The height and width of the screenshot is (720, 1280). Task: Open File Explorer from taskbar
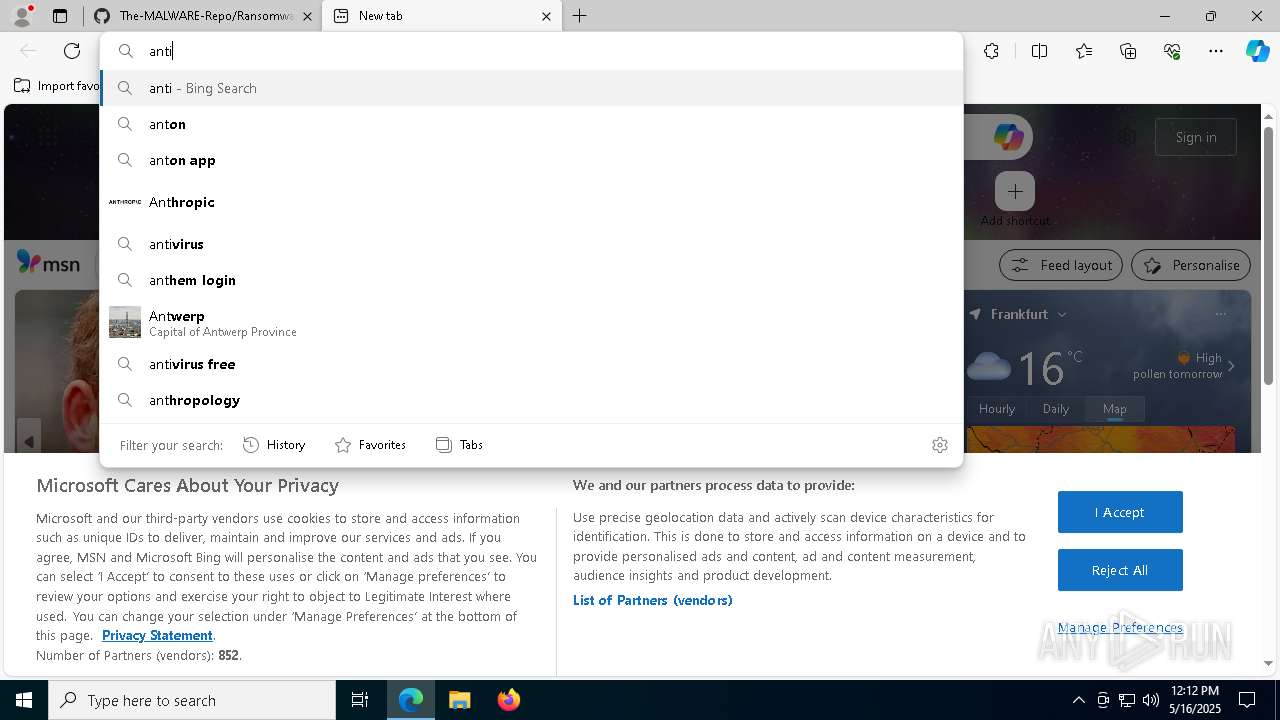pyautogui.click(x=459, y=700)
